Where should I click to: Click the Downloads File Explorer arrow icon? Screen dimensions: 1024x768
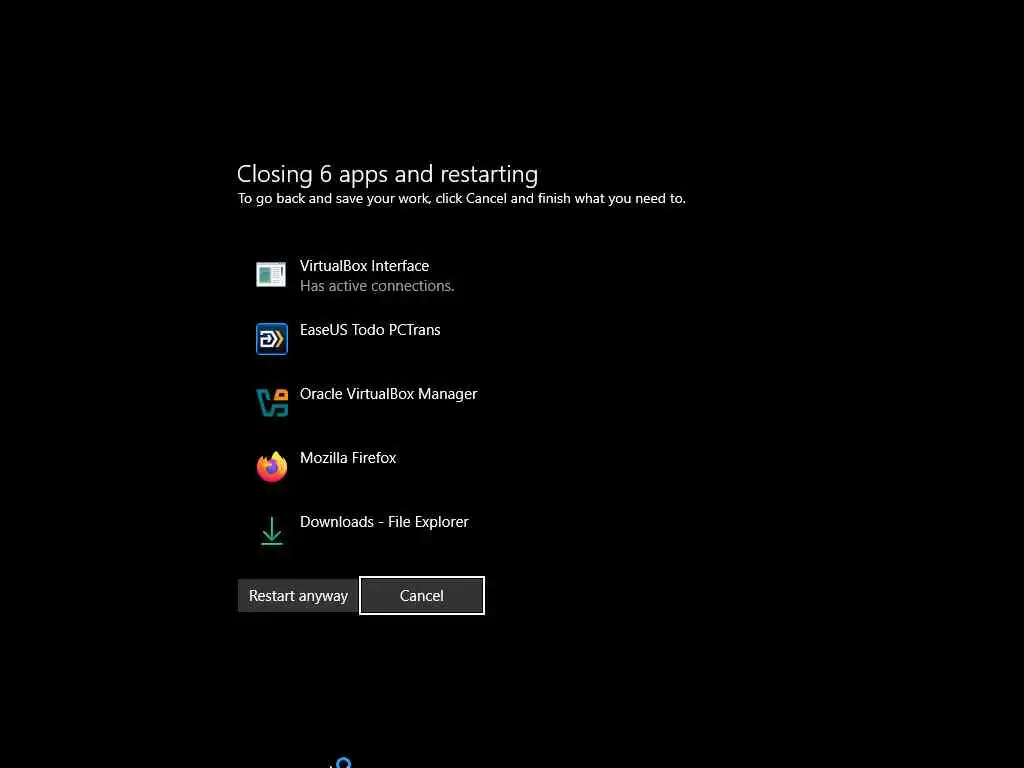click(272, 530)
